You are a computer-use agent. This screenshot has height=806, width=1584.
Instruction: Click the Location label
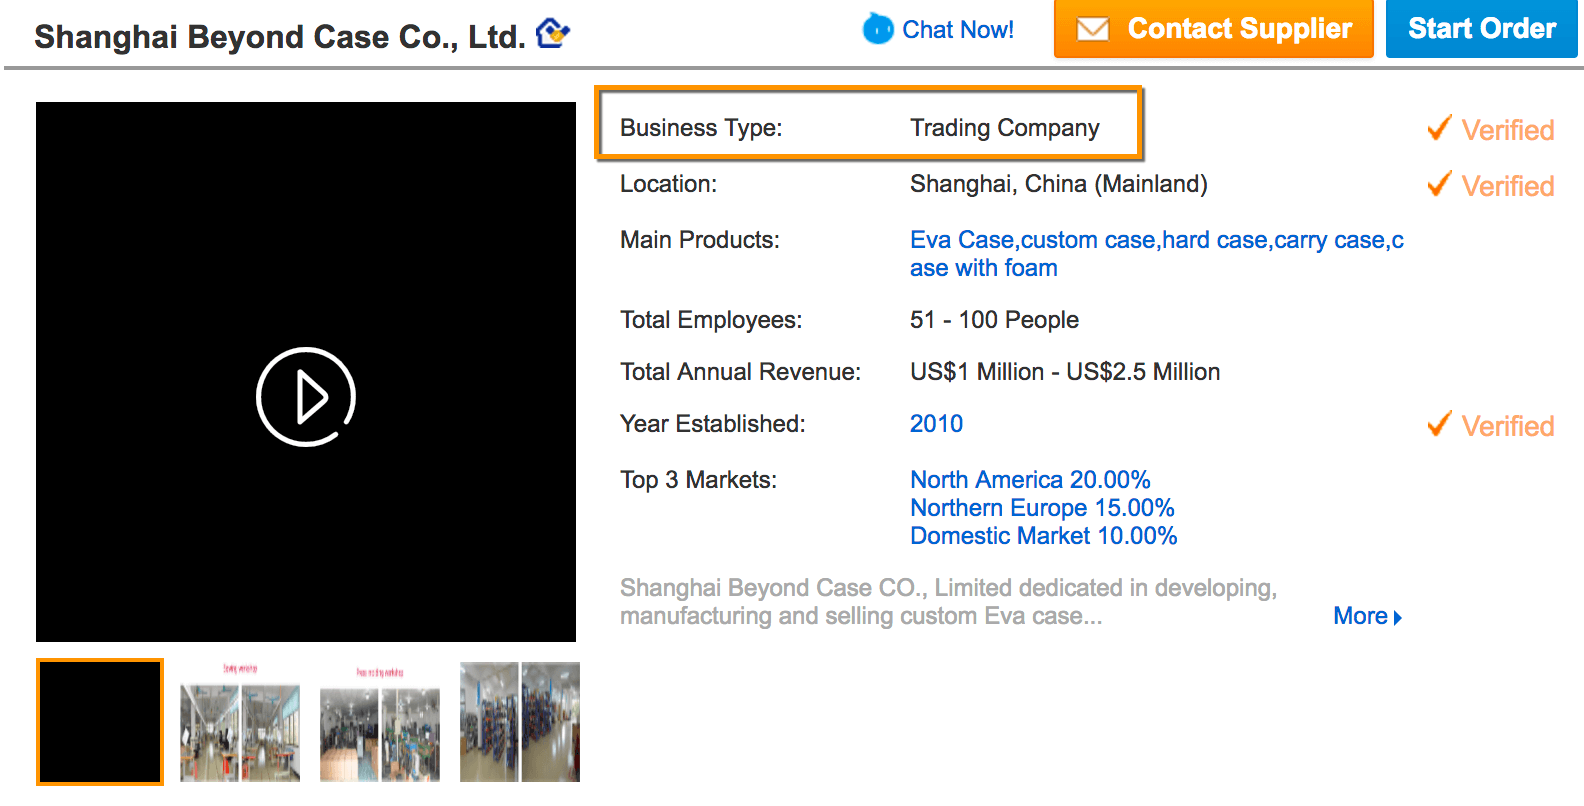[668, 184]
